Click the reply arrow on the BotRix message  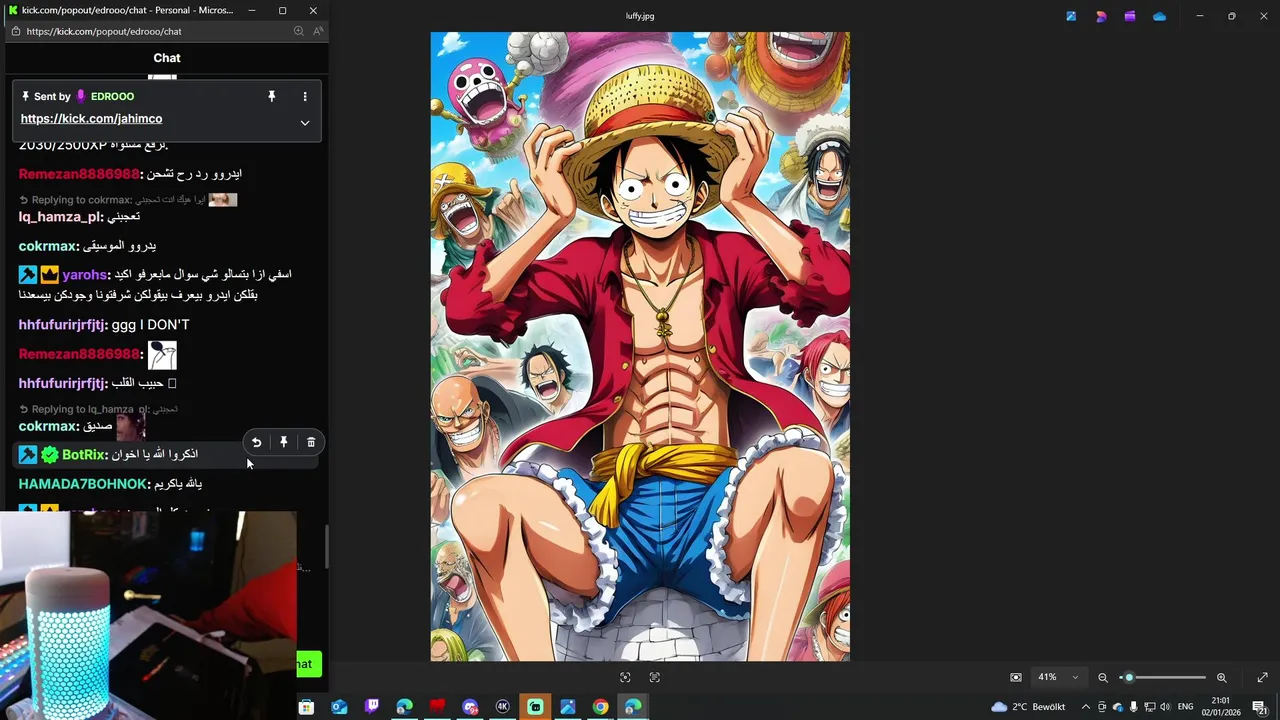tap(257, 442)
